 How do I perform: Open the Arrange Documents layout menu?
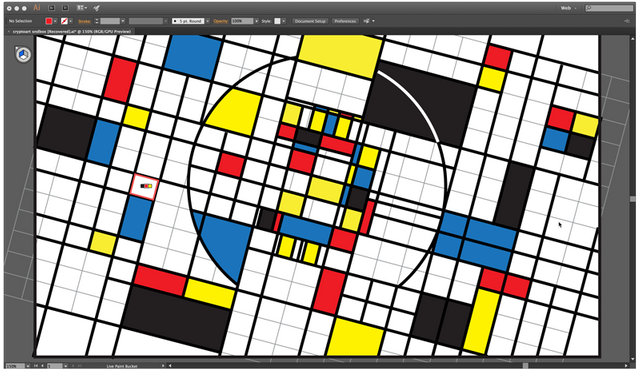tap(82, 8)
